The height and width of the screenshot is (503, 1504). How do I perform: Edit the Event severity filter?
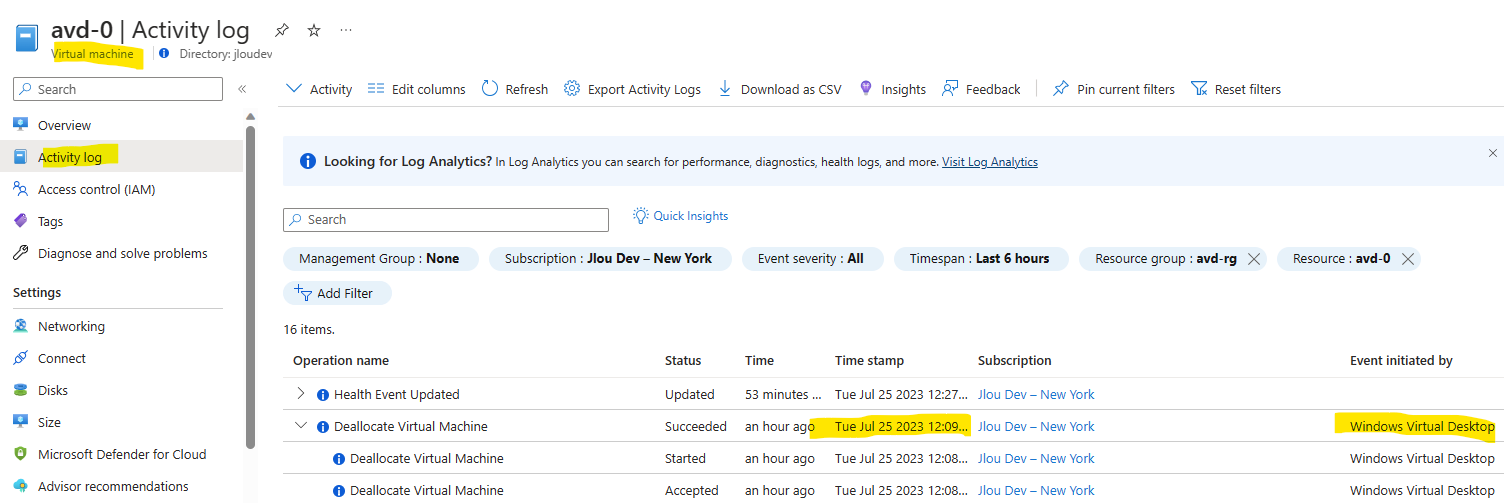(812, 259)
